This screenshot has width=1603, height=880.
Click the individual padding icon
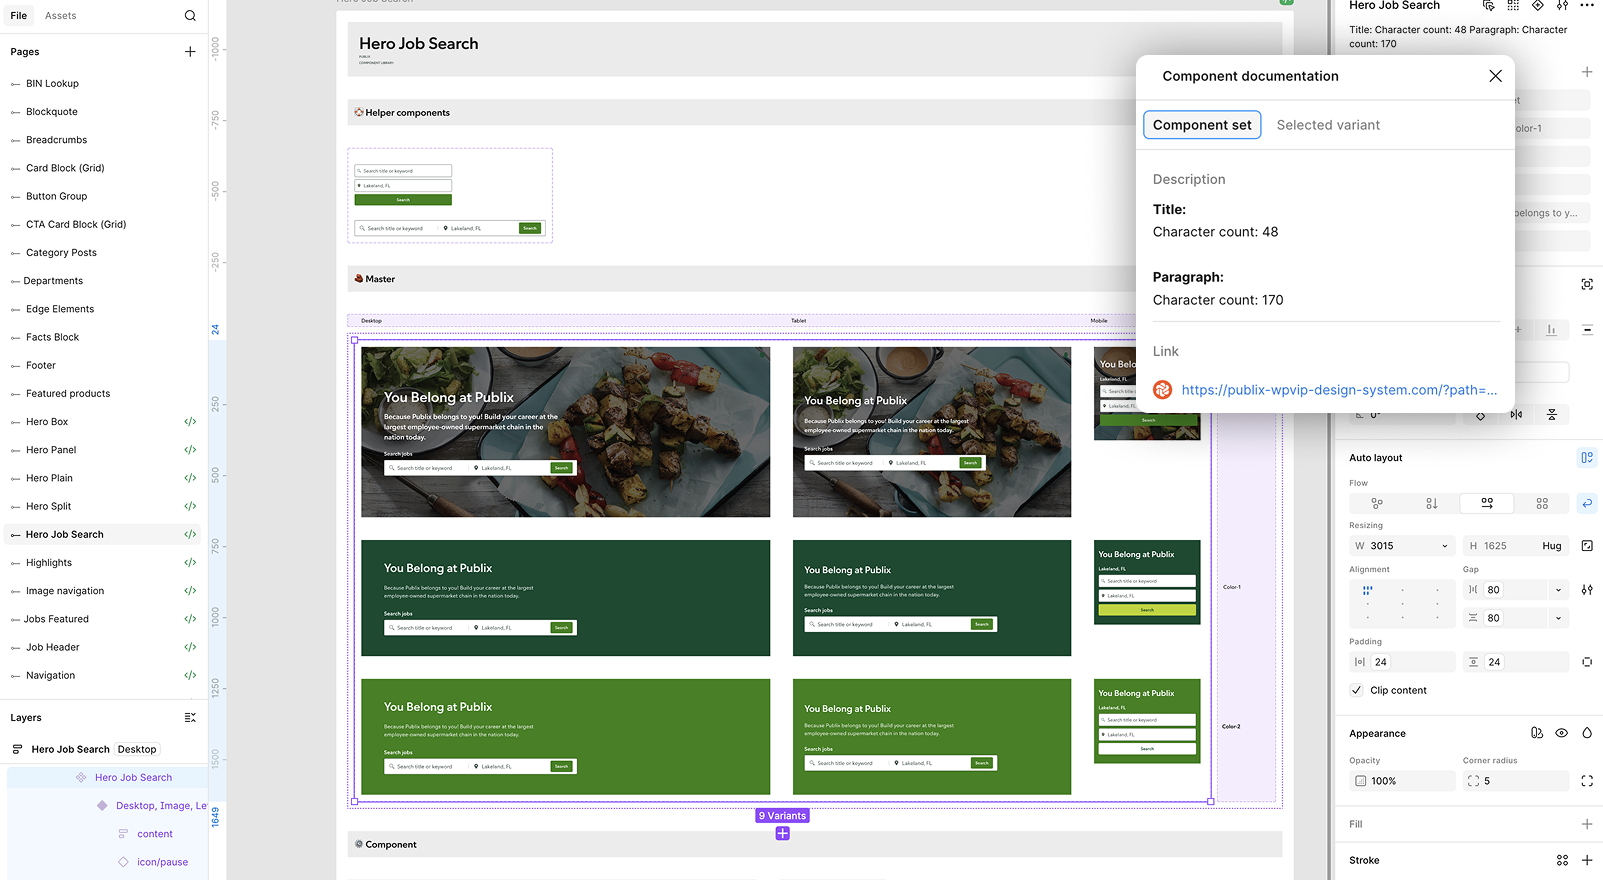pos(1587,662)
